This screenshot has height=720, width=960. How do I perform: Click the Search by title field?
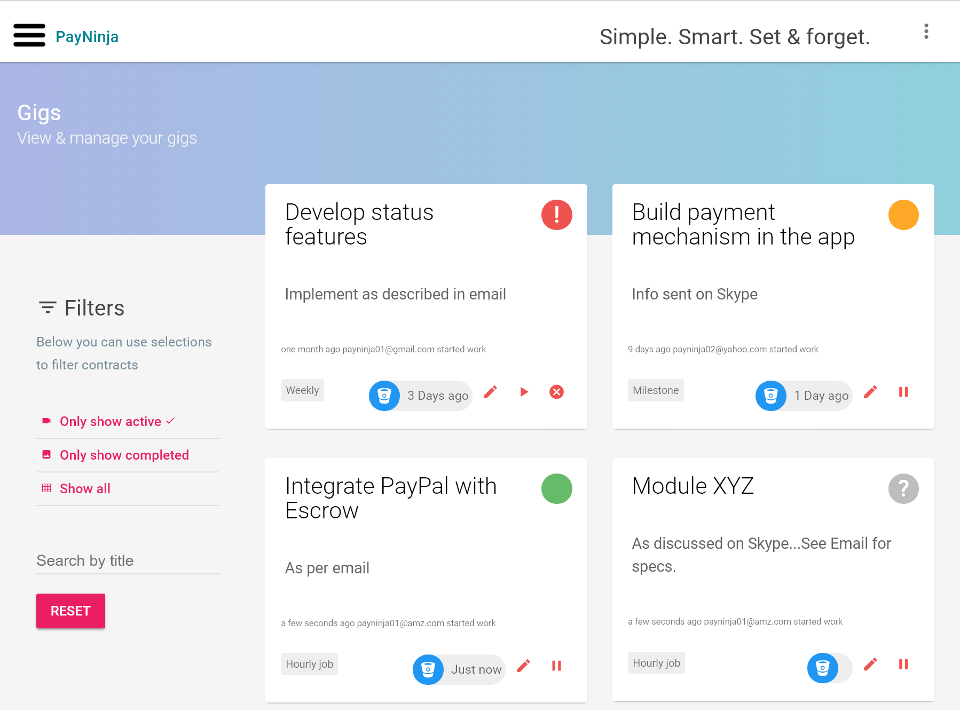click(127, 561)
